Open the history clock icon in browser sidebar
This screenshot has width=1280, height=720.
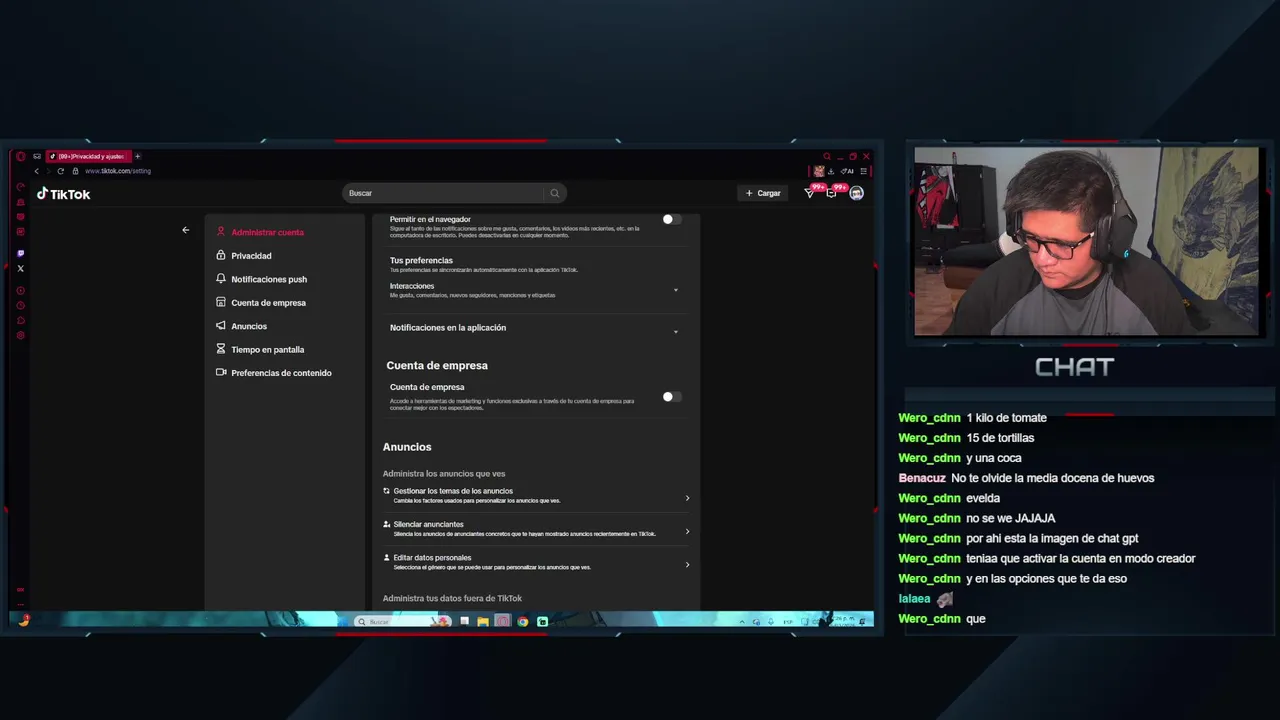21,305
